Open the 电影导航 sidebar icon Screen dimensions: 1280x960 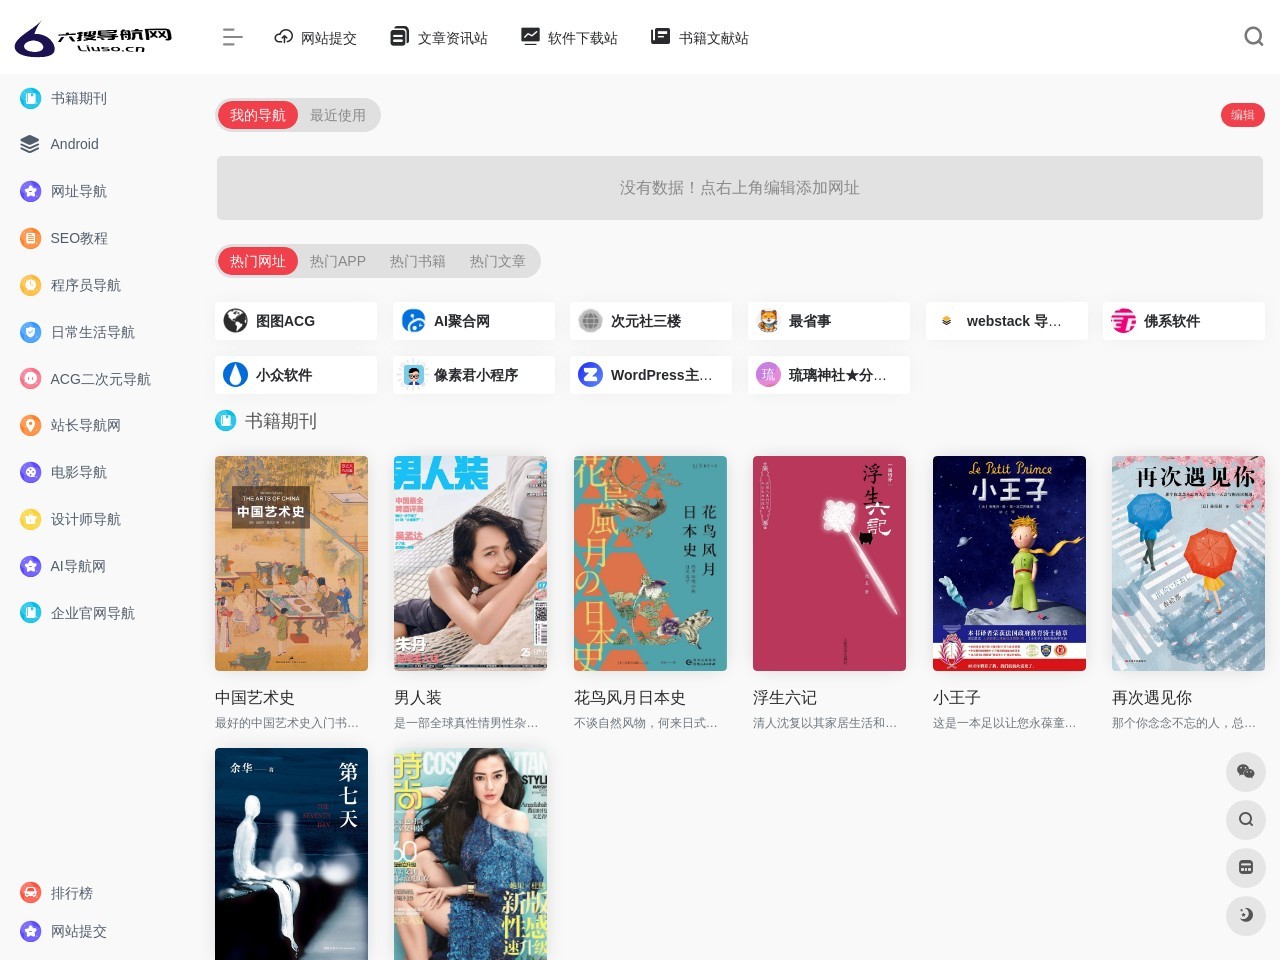29,472
